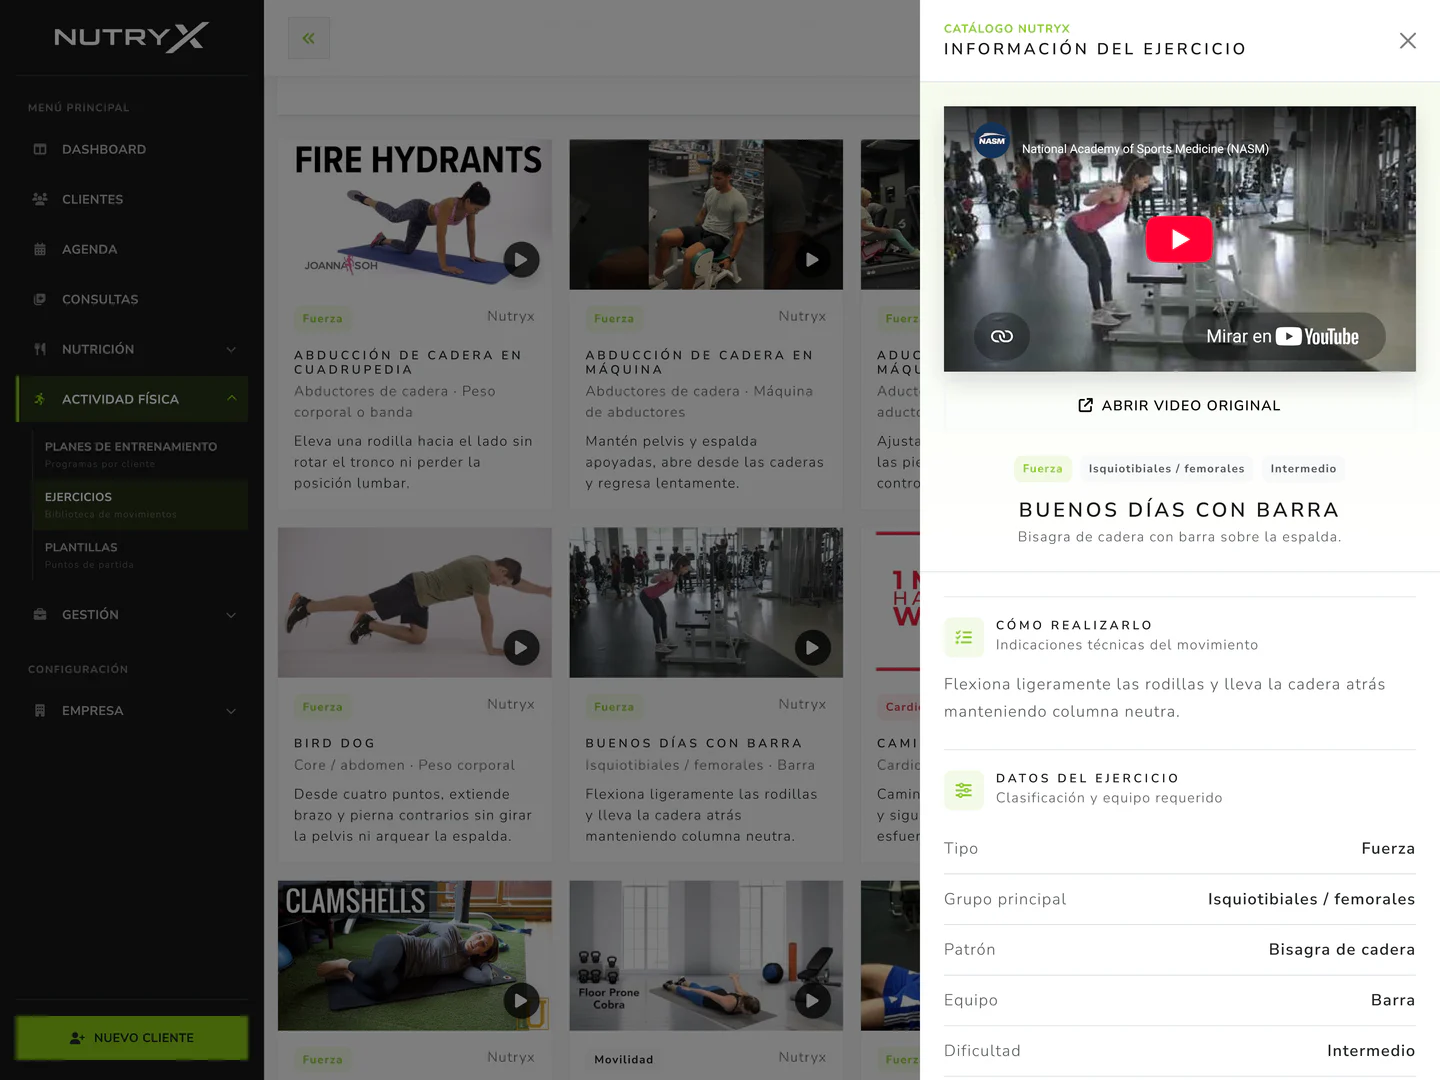Click the Consultas sidebar icon
This screenshot has width=1440, height=1080.
tap(40, 299)
